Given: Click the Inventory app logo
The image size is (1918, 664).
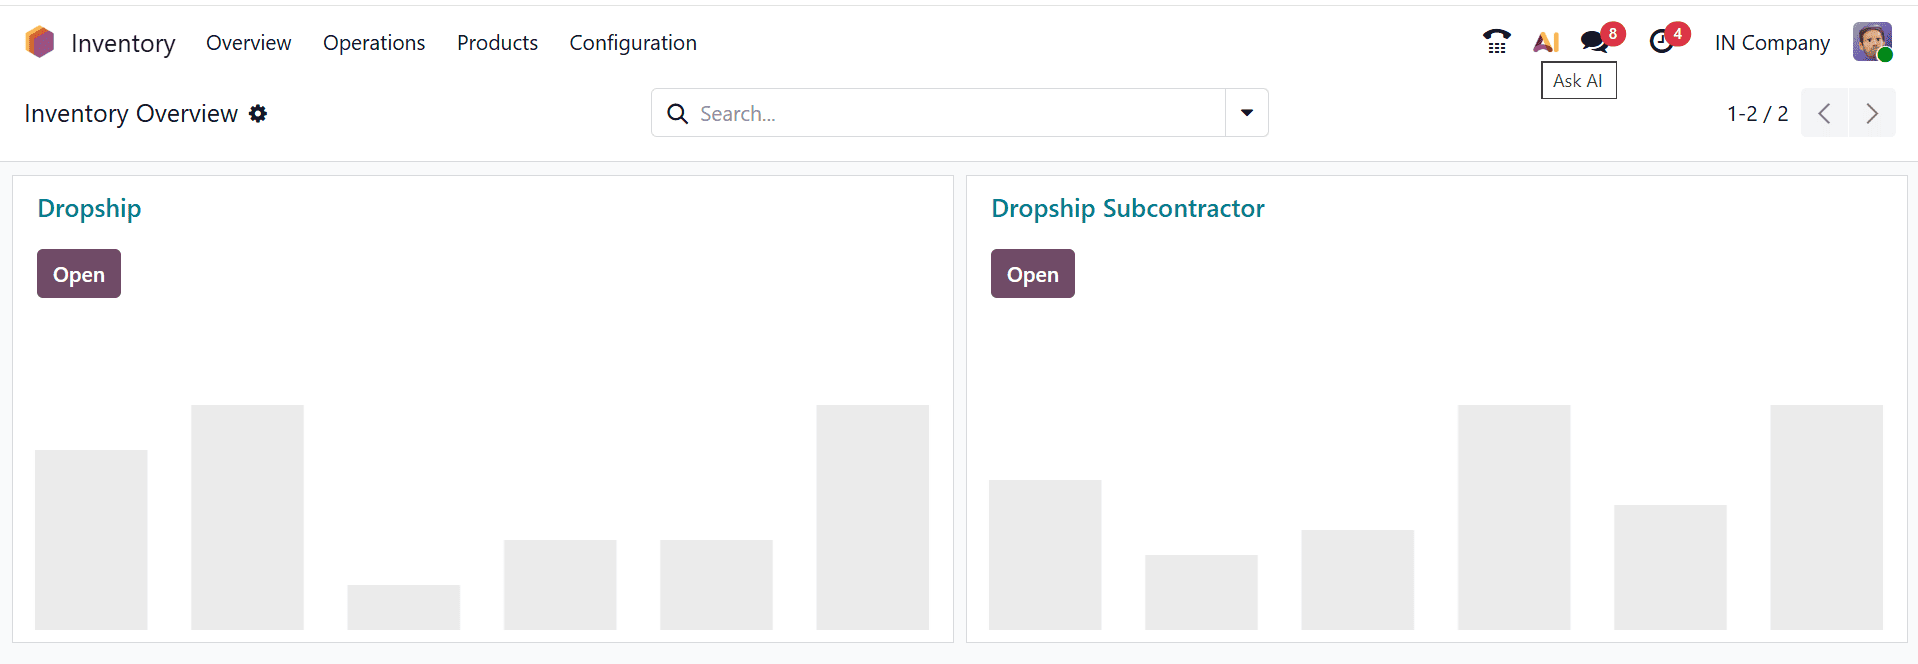Looking at the screenshot, I should coord(38,42).
